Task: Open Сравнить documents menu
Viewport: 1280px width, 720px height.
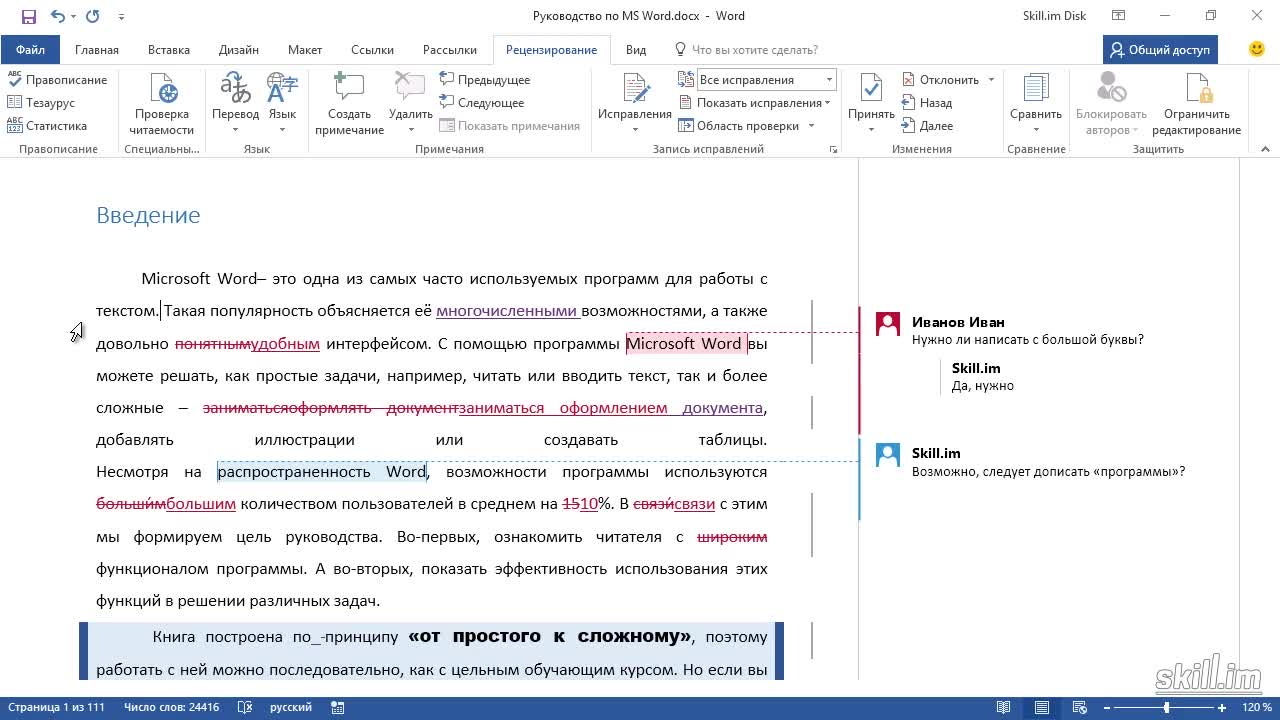Action: (x=1035, y=104)
